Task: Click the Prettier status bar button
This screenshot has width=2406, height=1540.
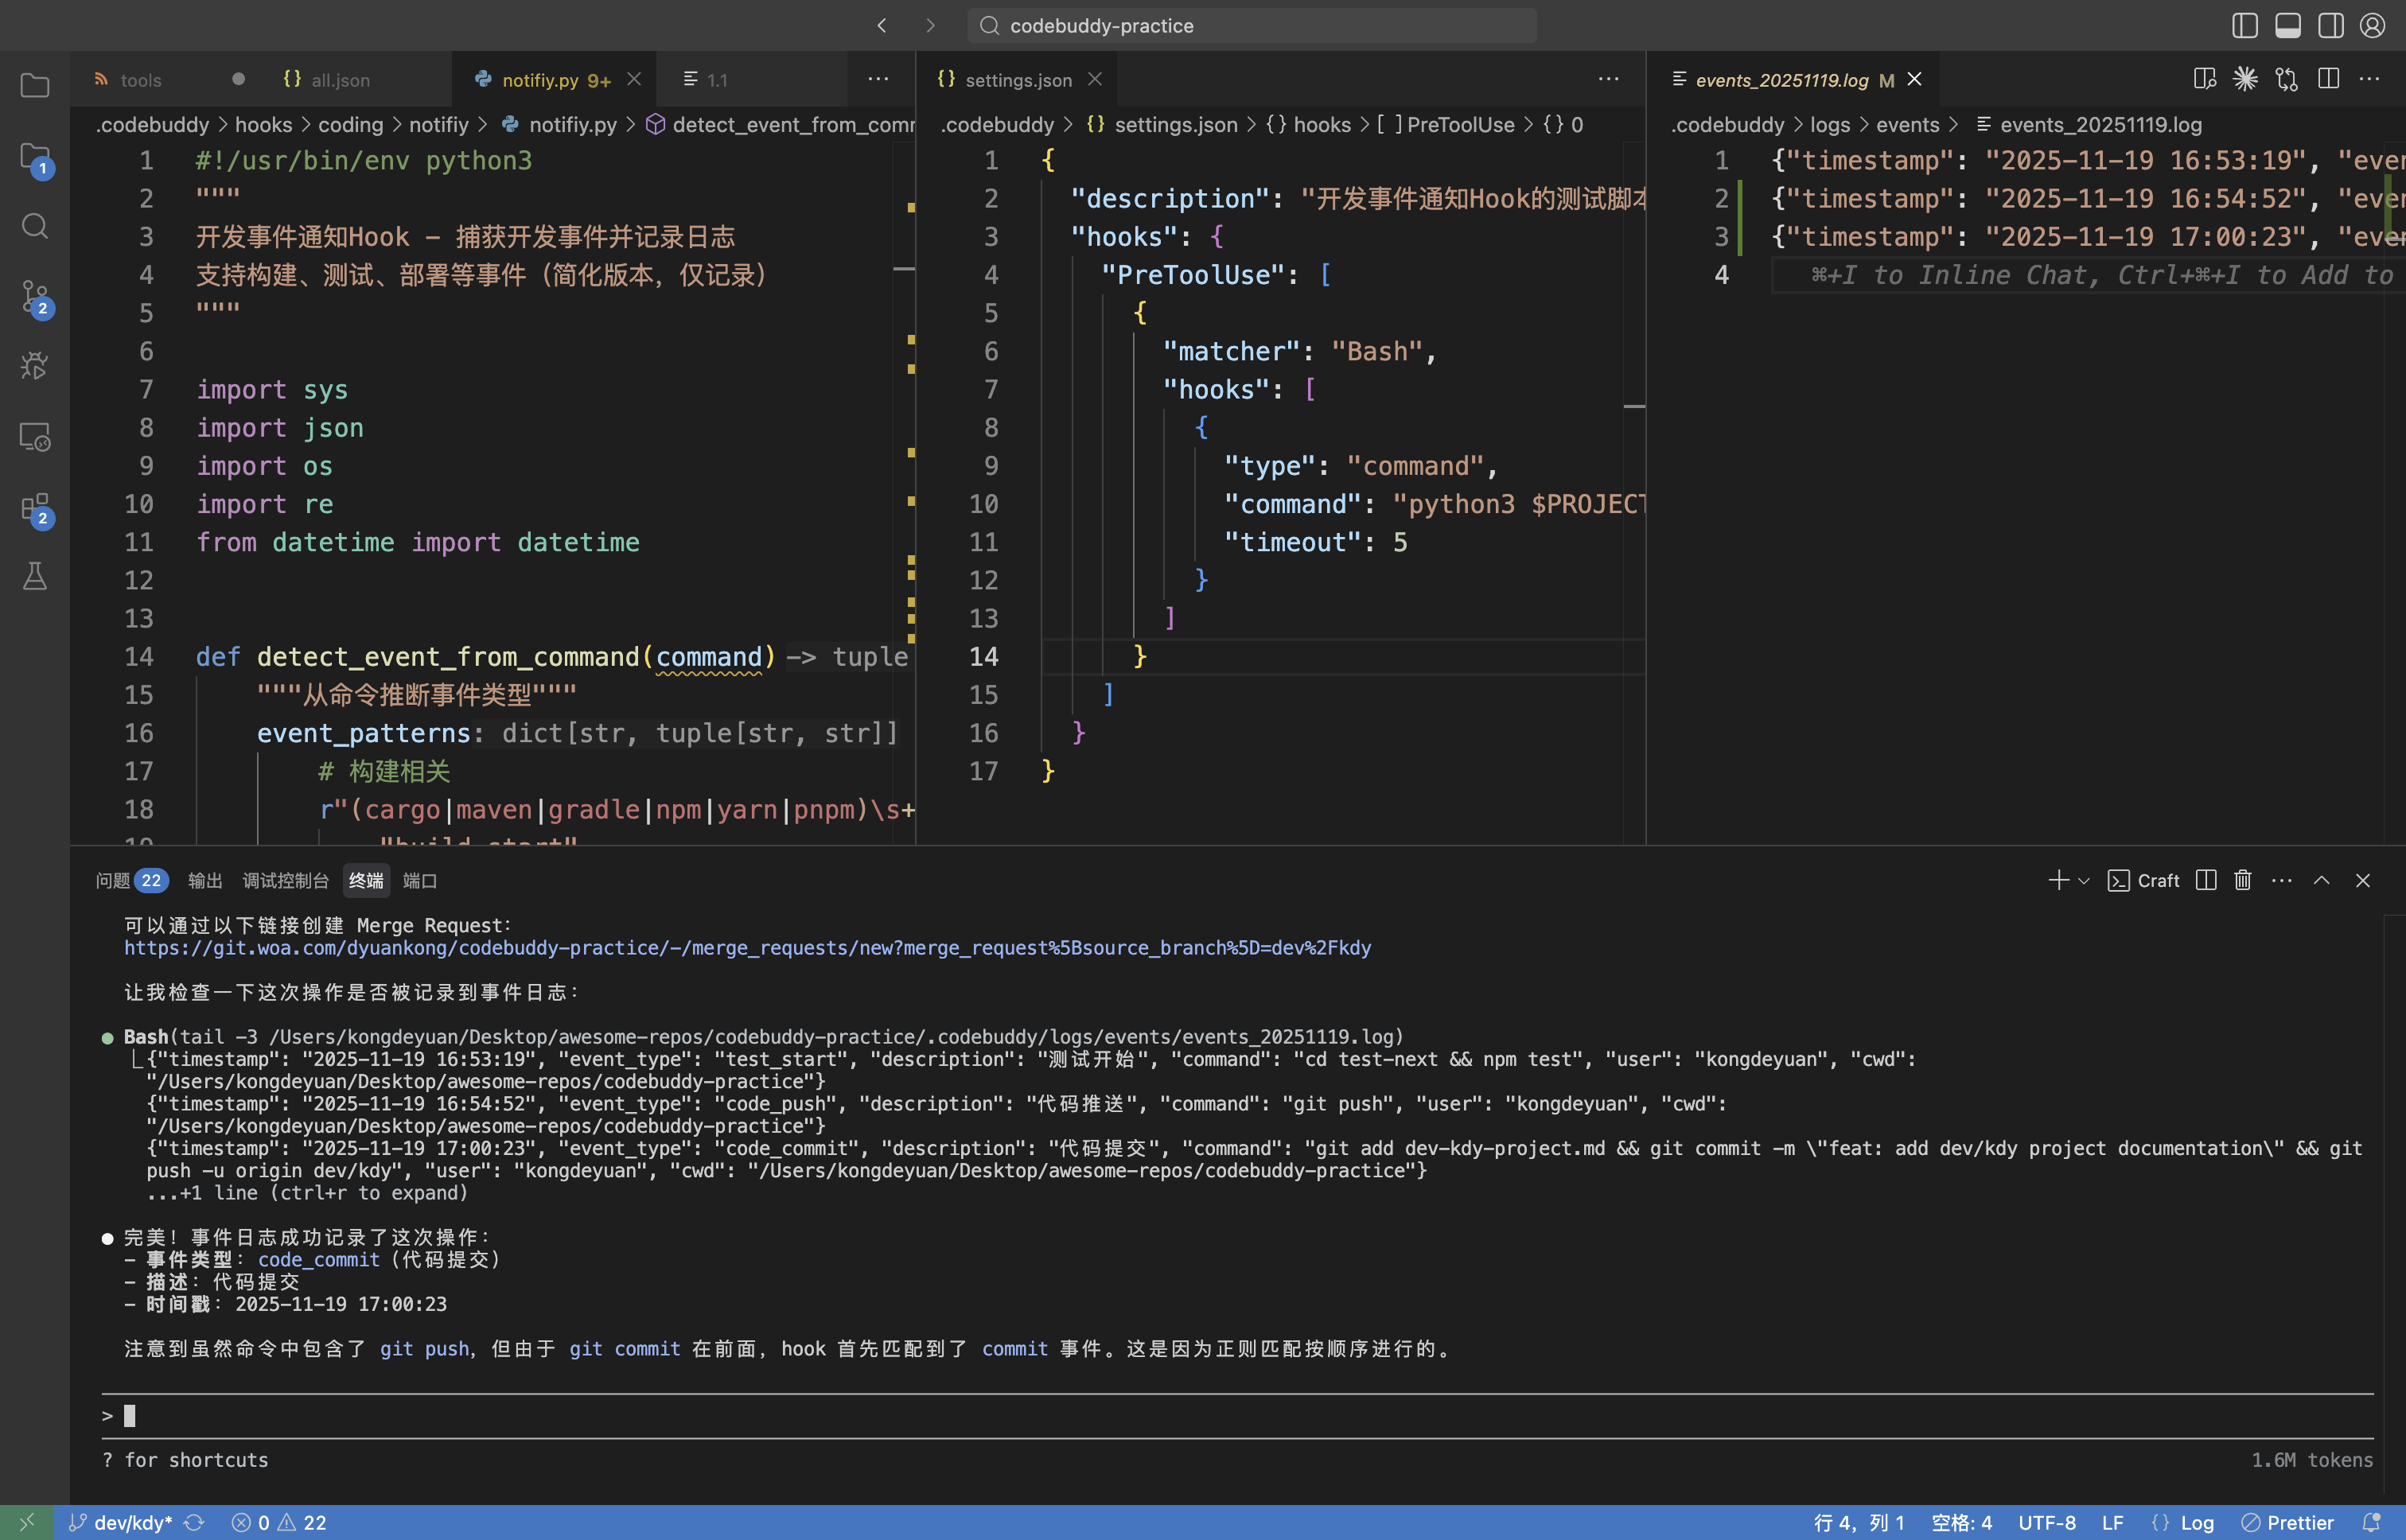Action: point(2287,1522)
